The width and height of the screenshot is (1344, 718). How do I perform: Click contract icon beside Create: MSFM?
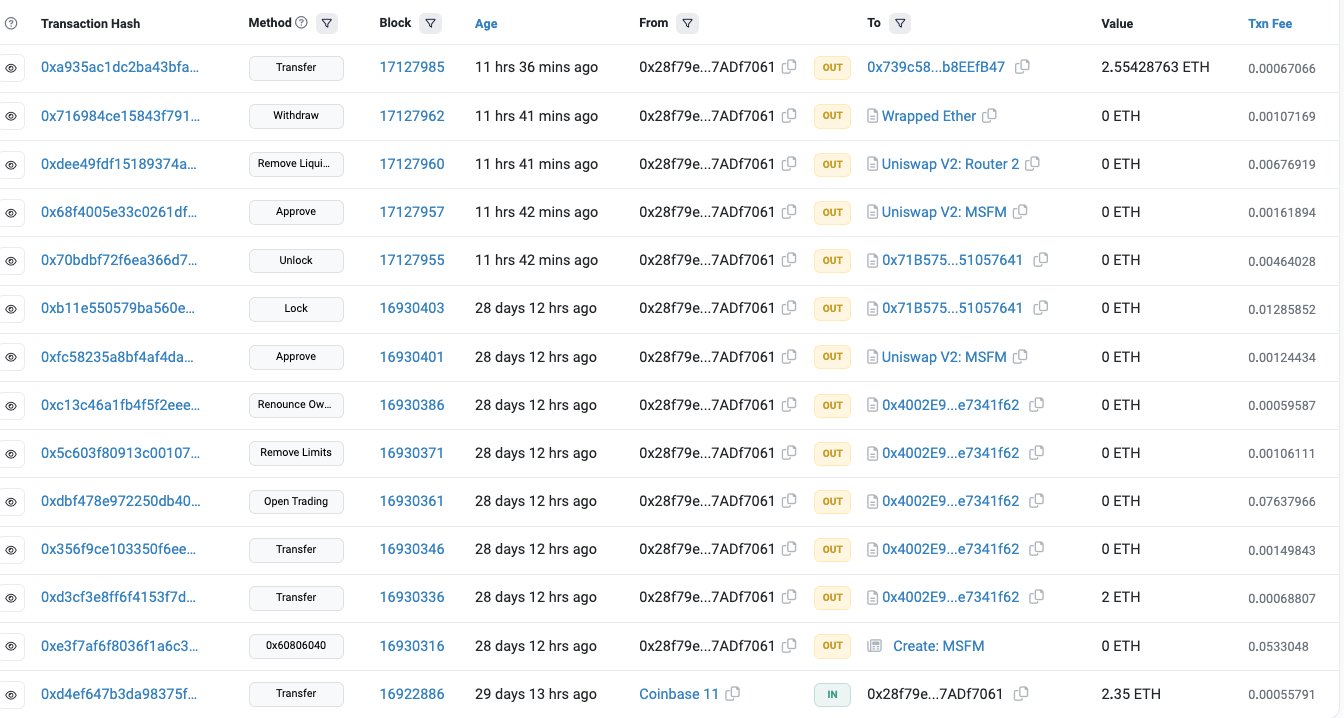click(x=874, y=646)
